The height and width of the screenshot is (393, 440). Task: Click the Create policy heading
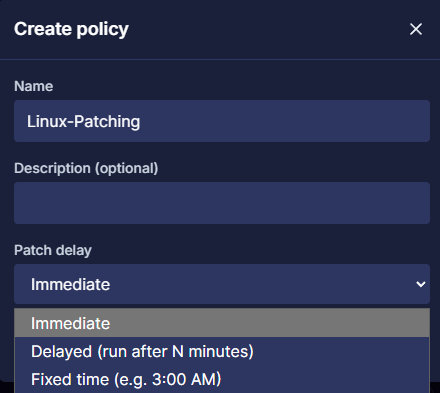point(71,29)
